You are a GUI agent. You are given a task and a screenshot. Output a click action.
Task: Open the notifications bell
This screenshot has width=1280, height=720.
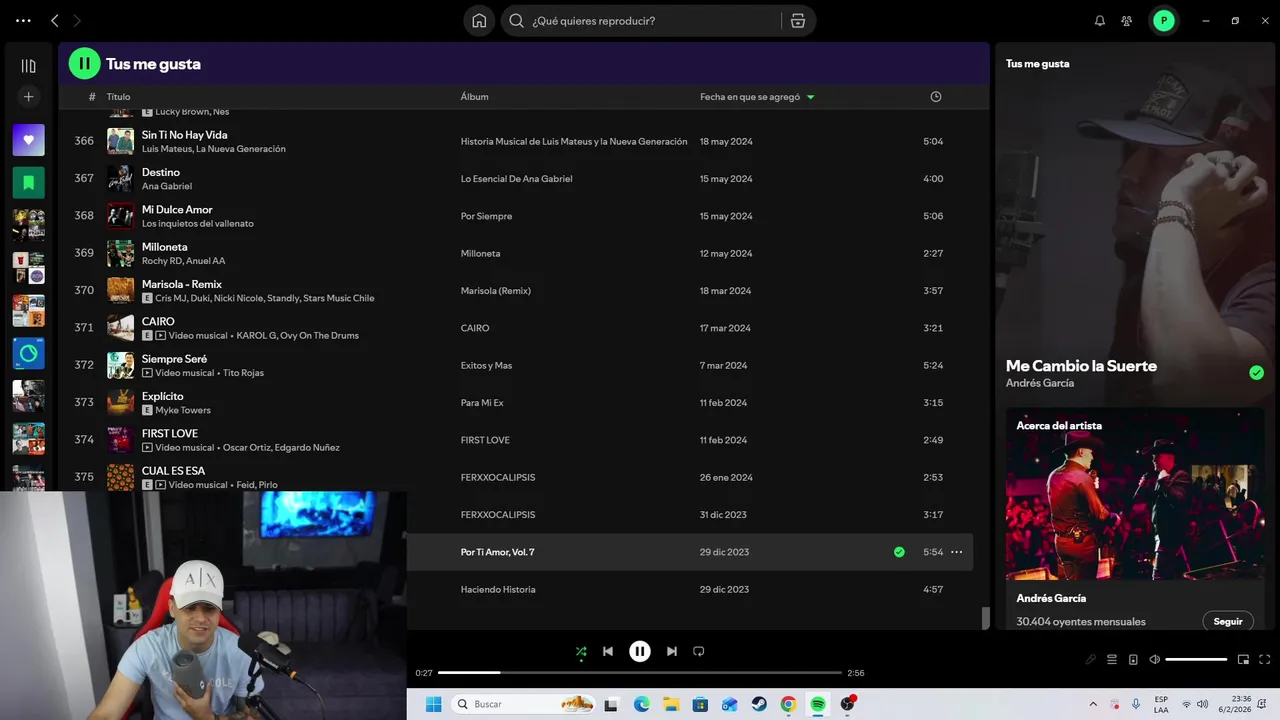pos(1100,20)
